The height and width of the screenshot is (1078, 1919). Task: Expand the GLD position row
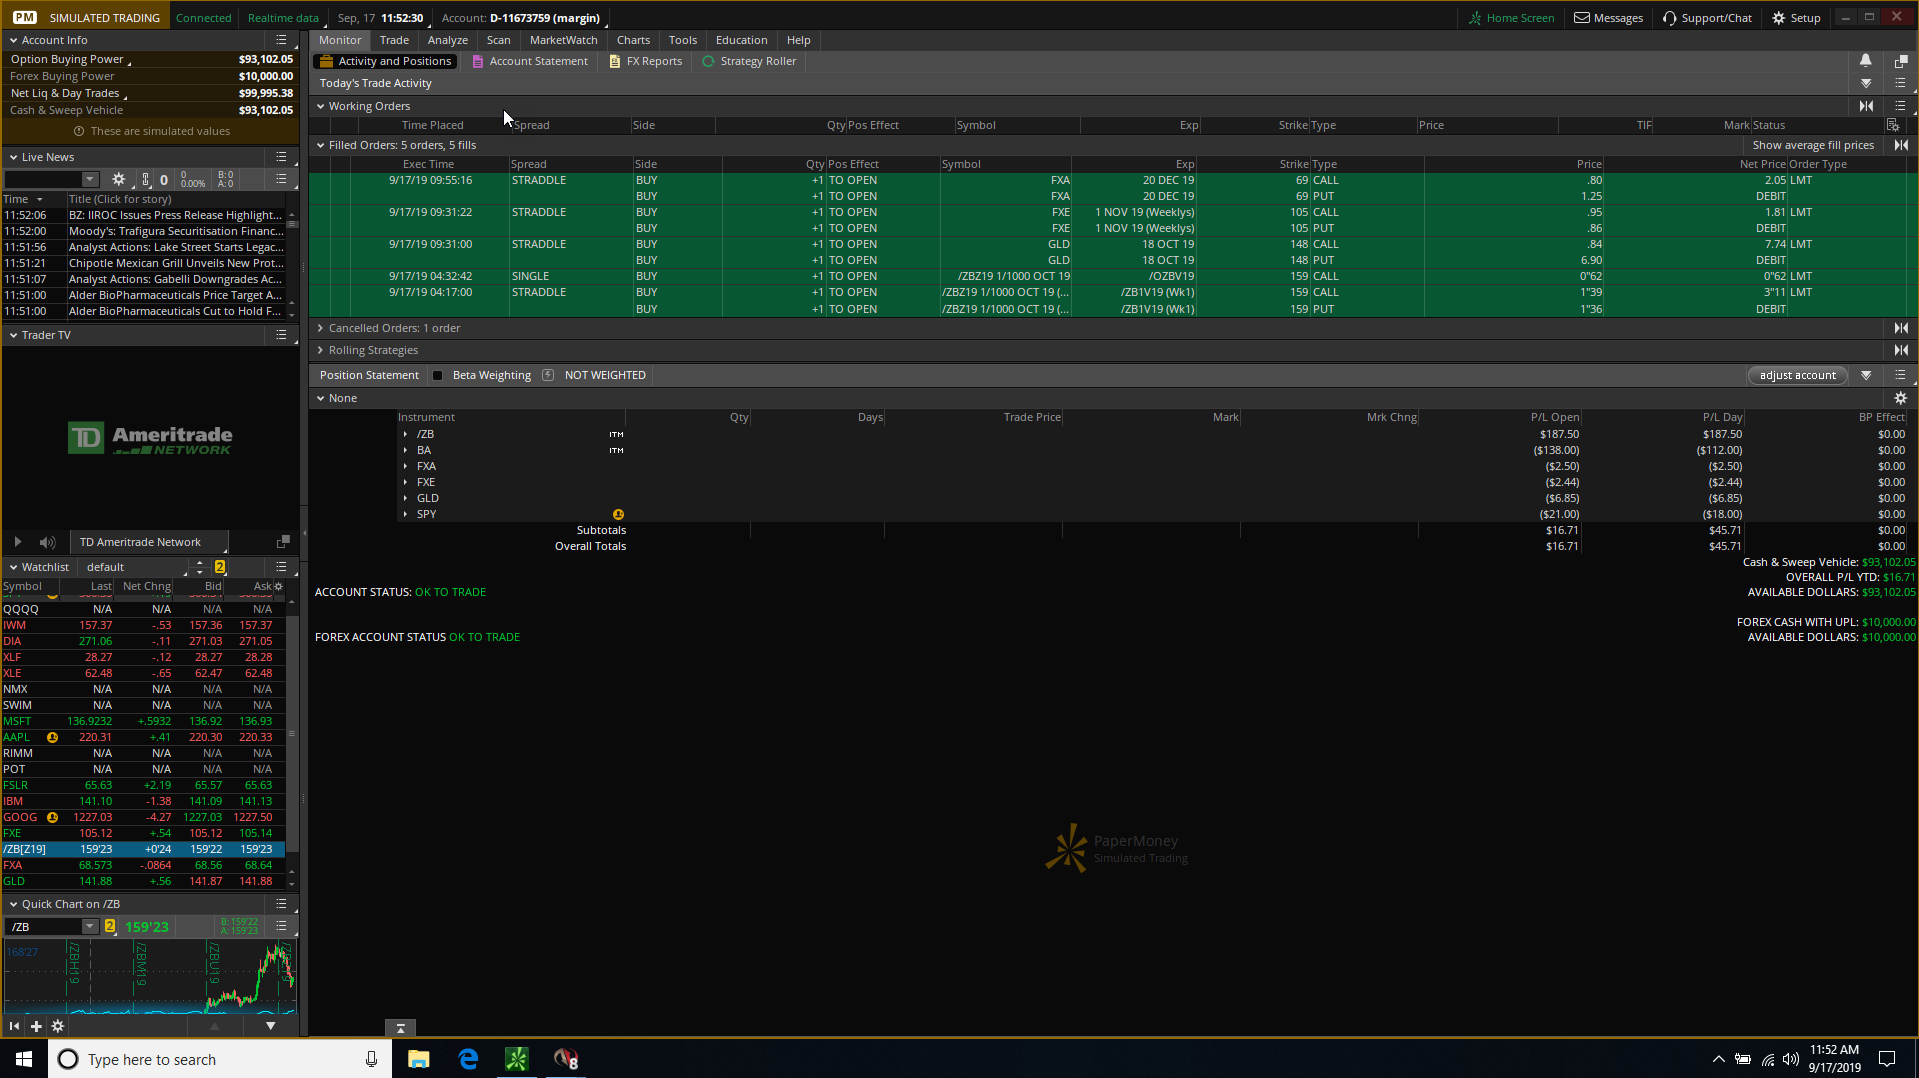[405, 498]
